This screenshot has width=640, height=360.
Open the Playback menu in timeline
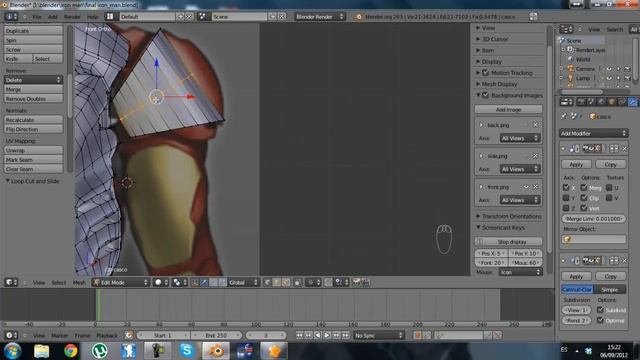point(107,336)
